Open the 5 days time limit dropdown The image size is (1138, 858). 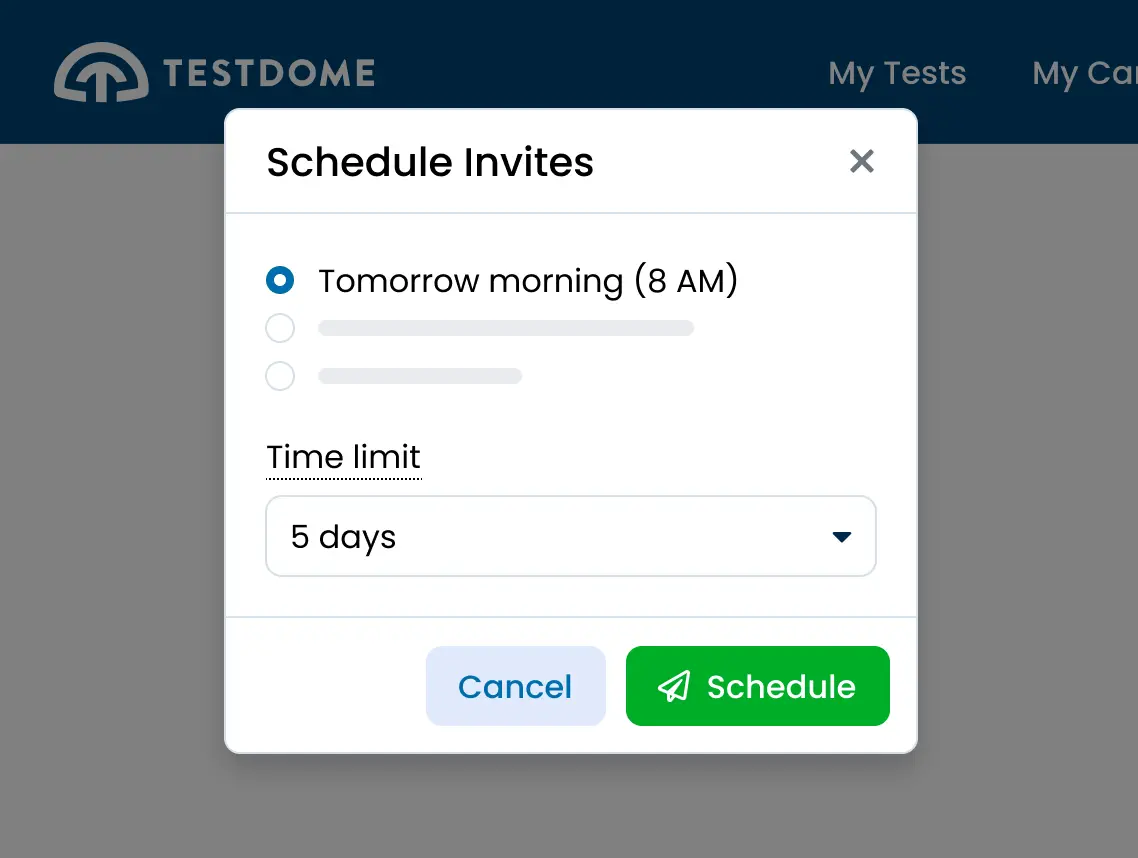tap(571, 536)
